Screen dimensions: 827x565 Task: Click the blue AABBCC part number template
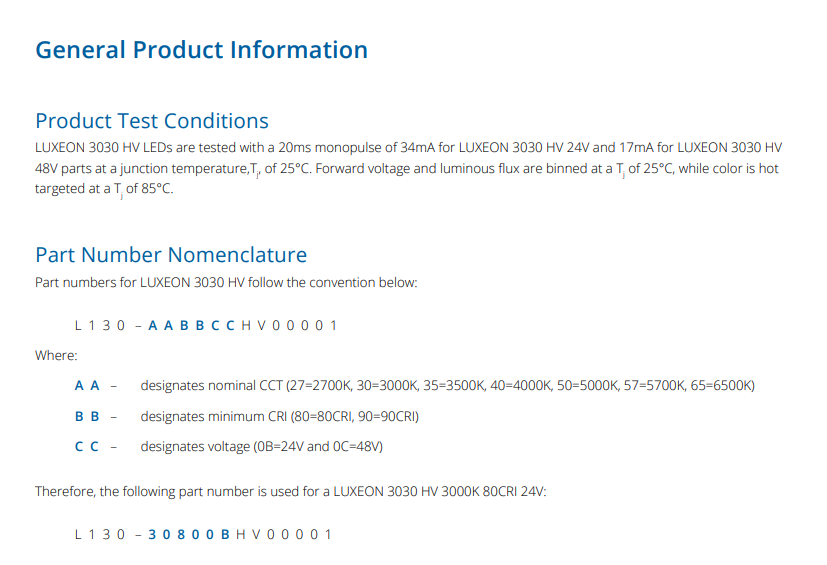tap(193, 326)
